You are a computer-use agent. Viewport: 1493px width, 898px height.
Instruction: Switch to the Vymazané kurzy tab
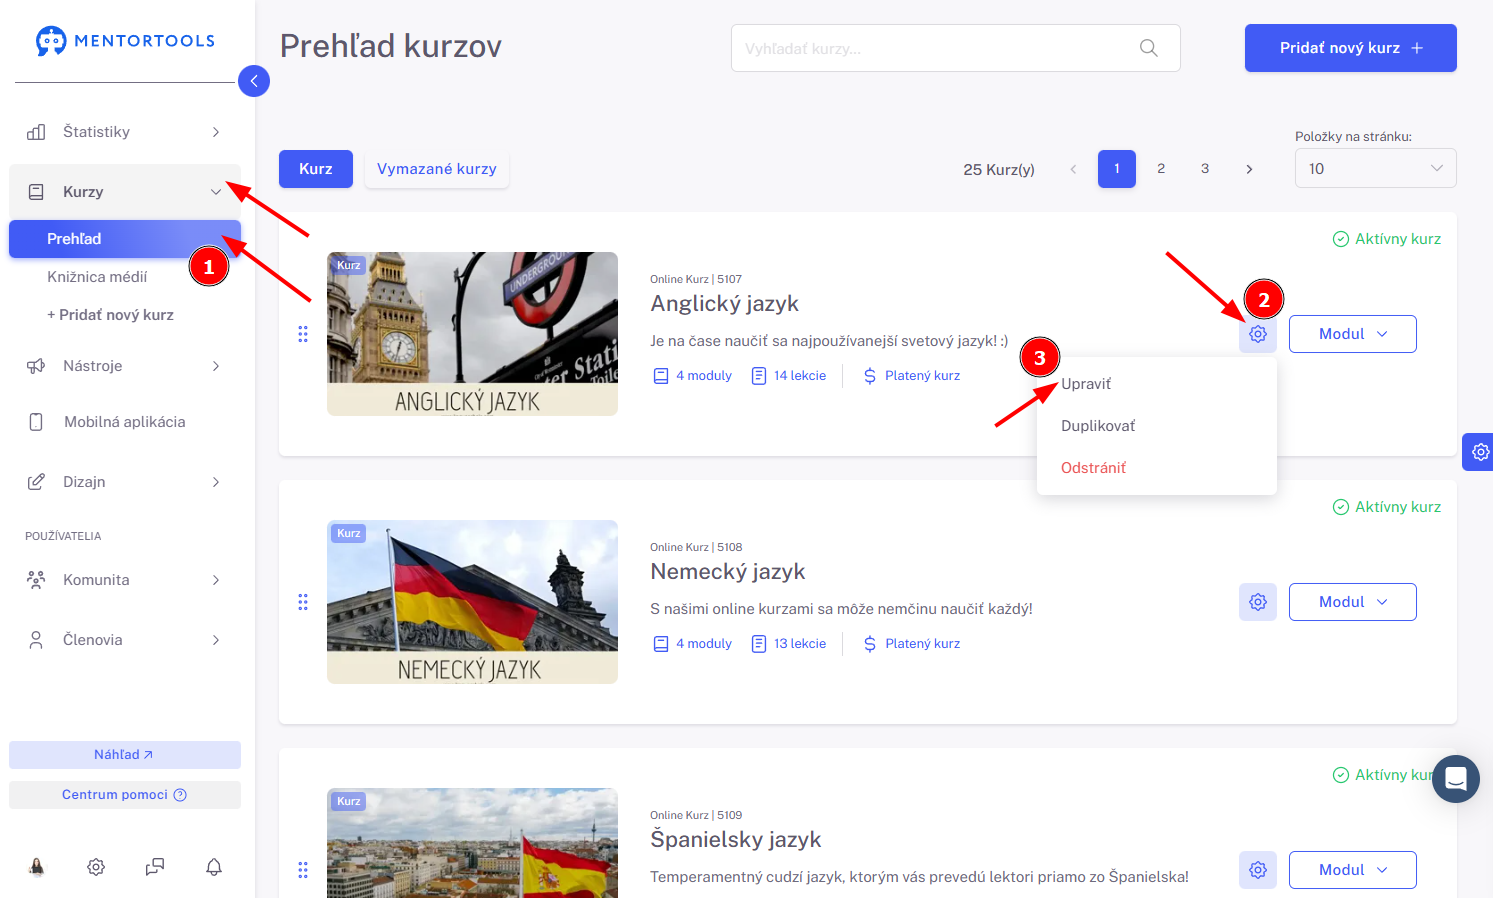point(437,169)
